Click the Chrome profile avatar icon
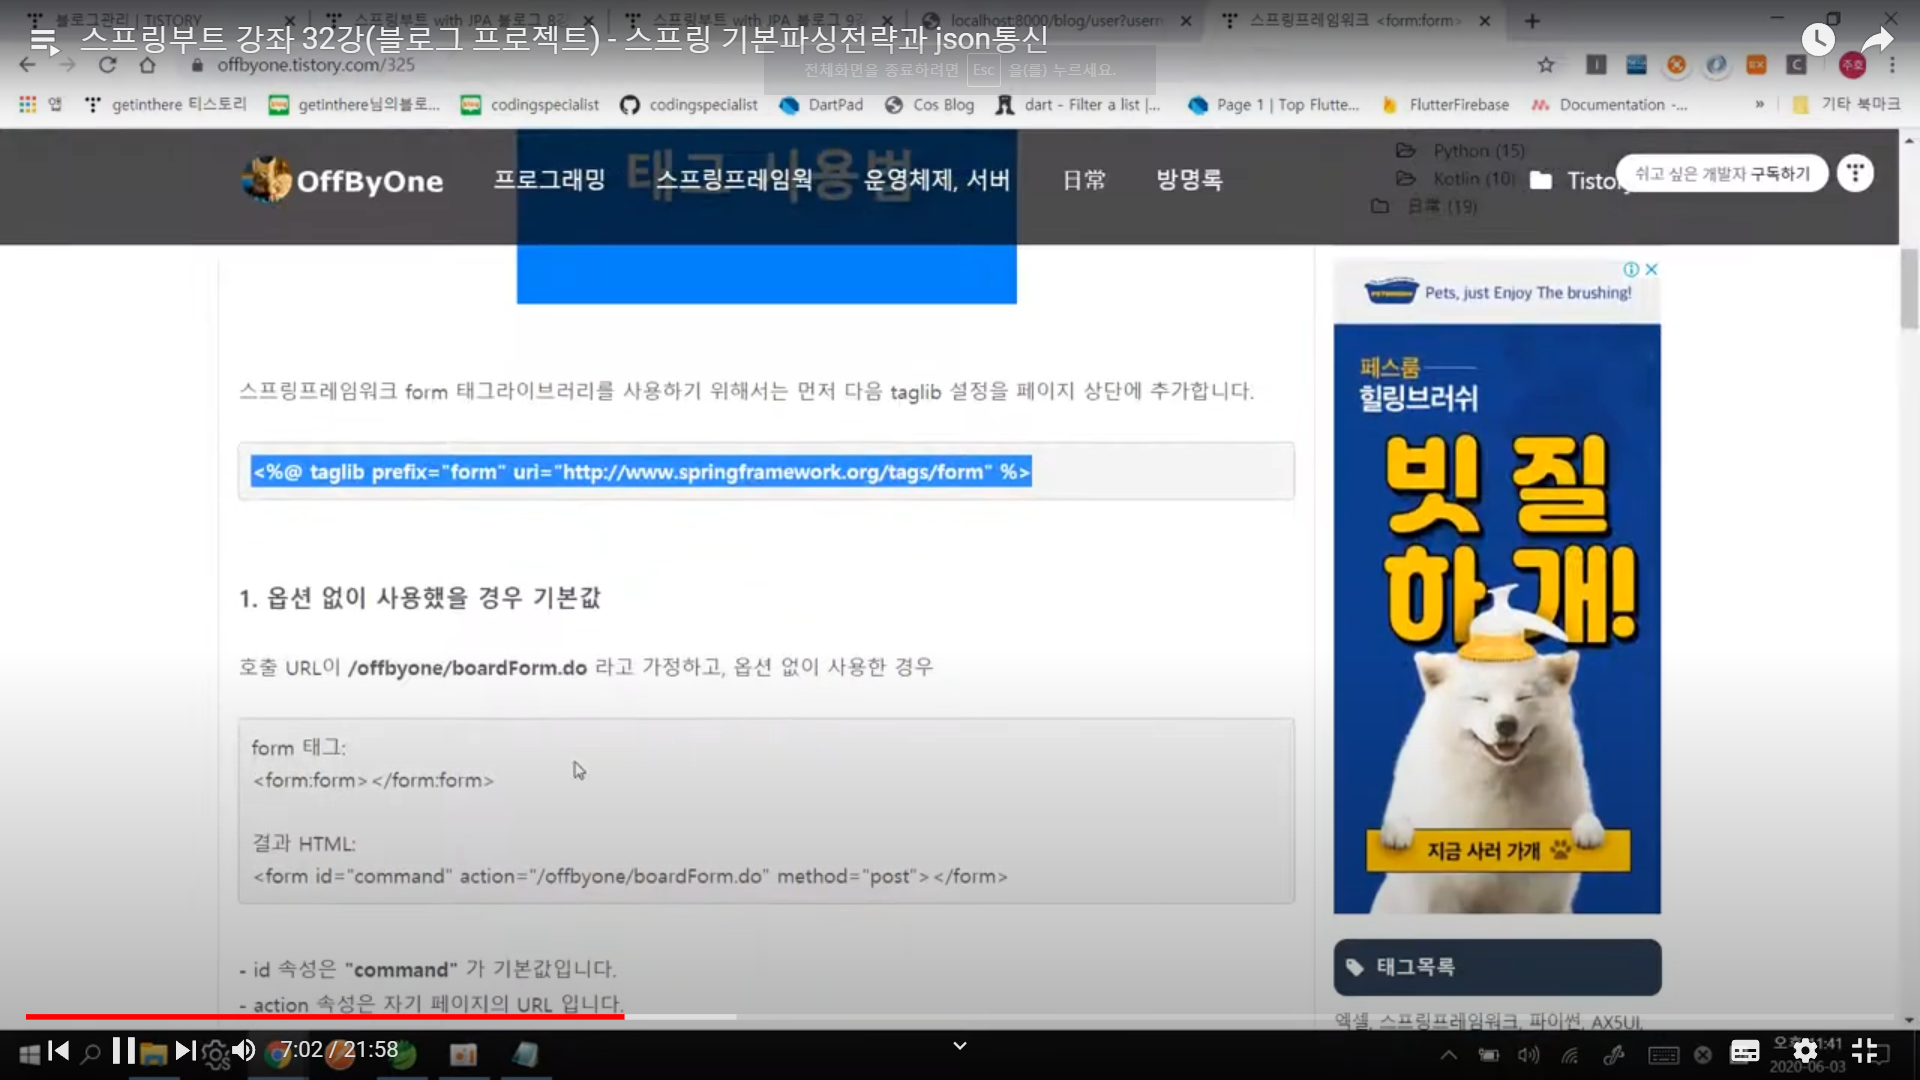The width and height of the screenshot is (1920, 1080). coord(1852,65)
